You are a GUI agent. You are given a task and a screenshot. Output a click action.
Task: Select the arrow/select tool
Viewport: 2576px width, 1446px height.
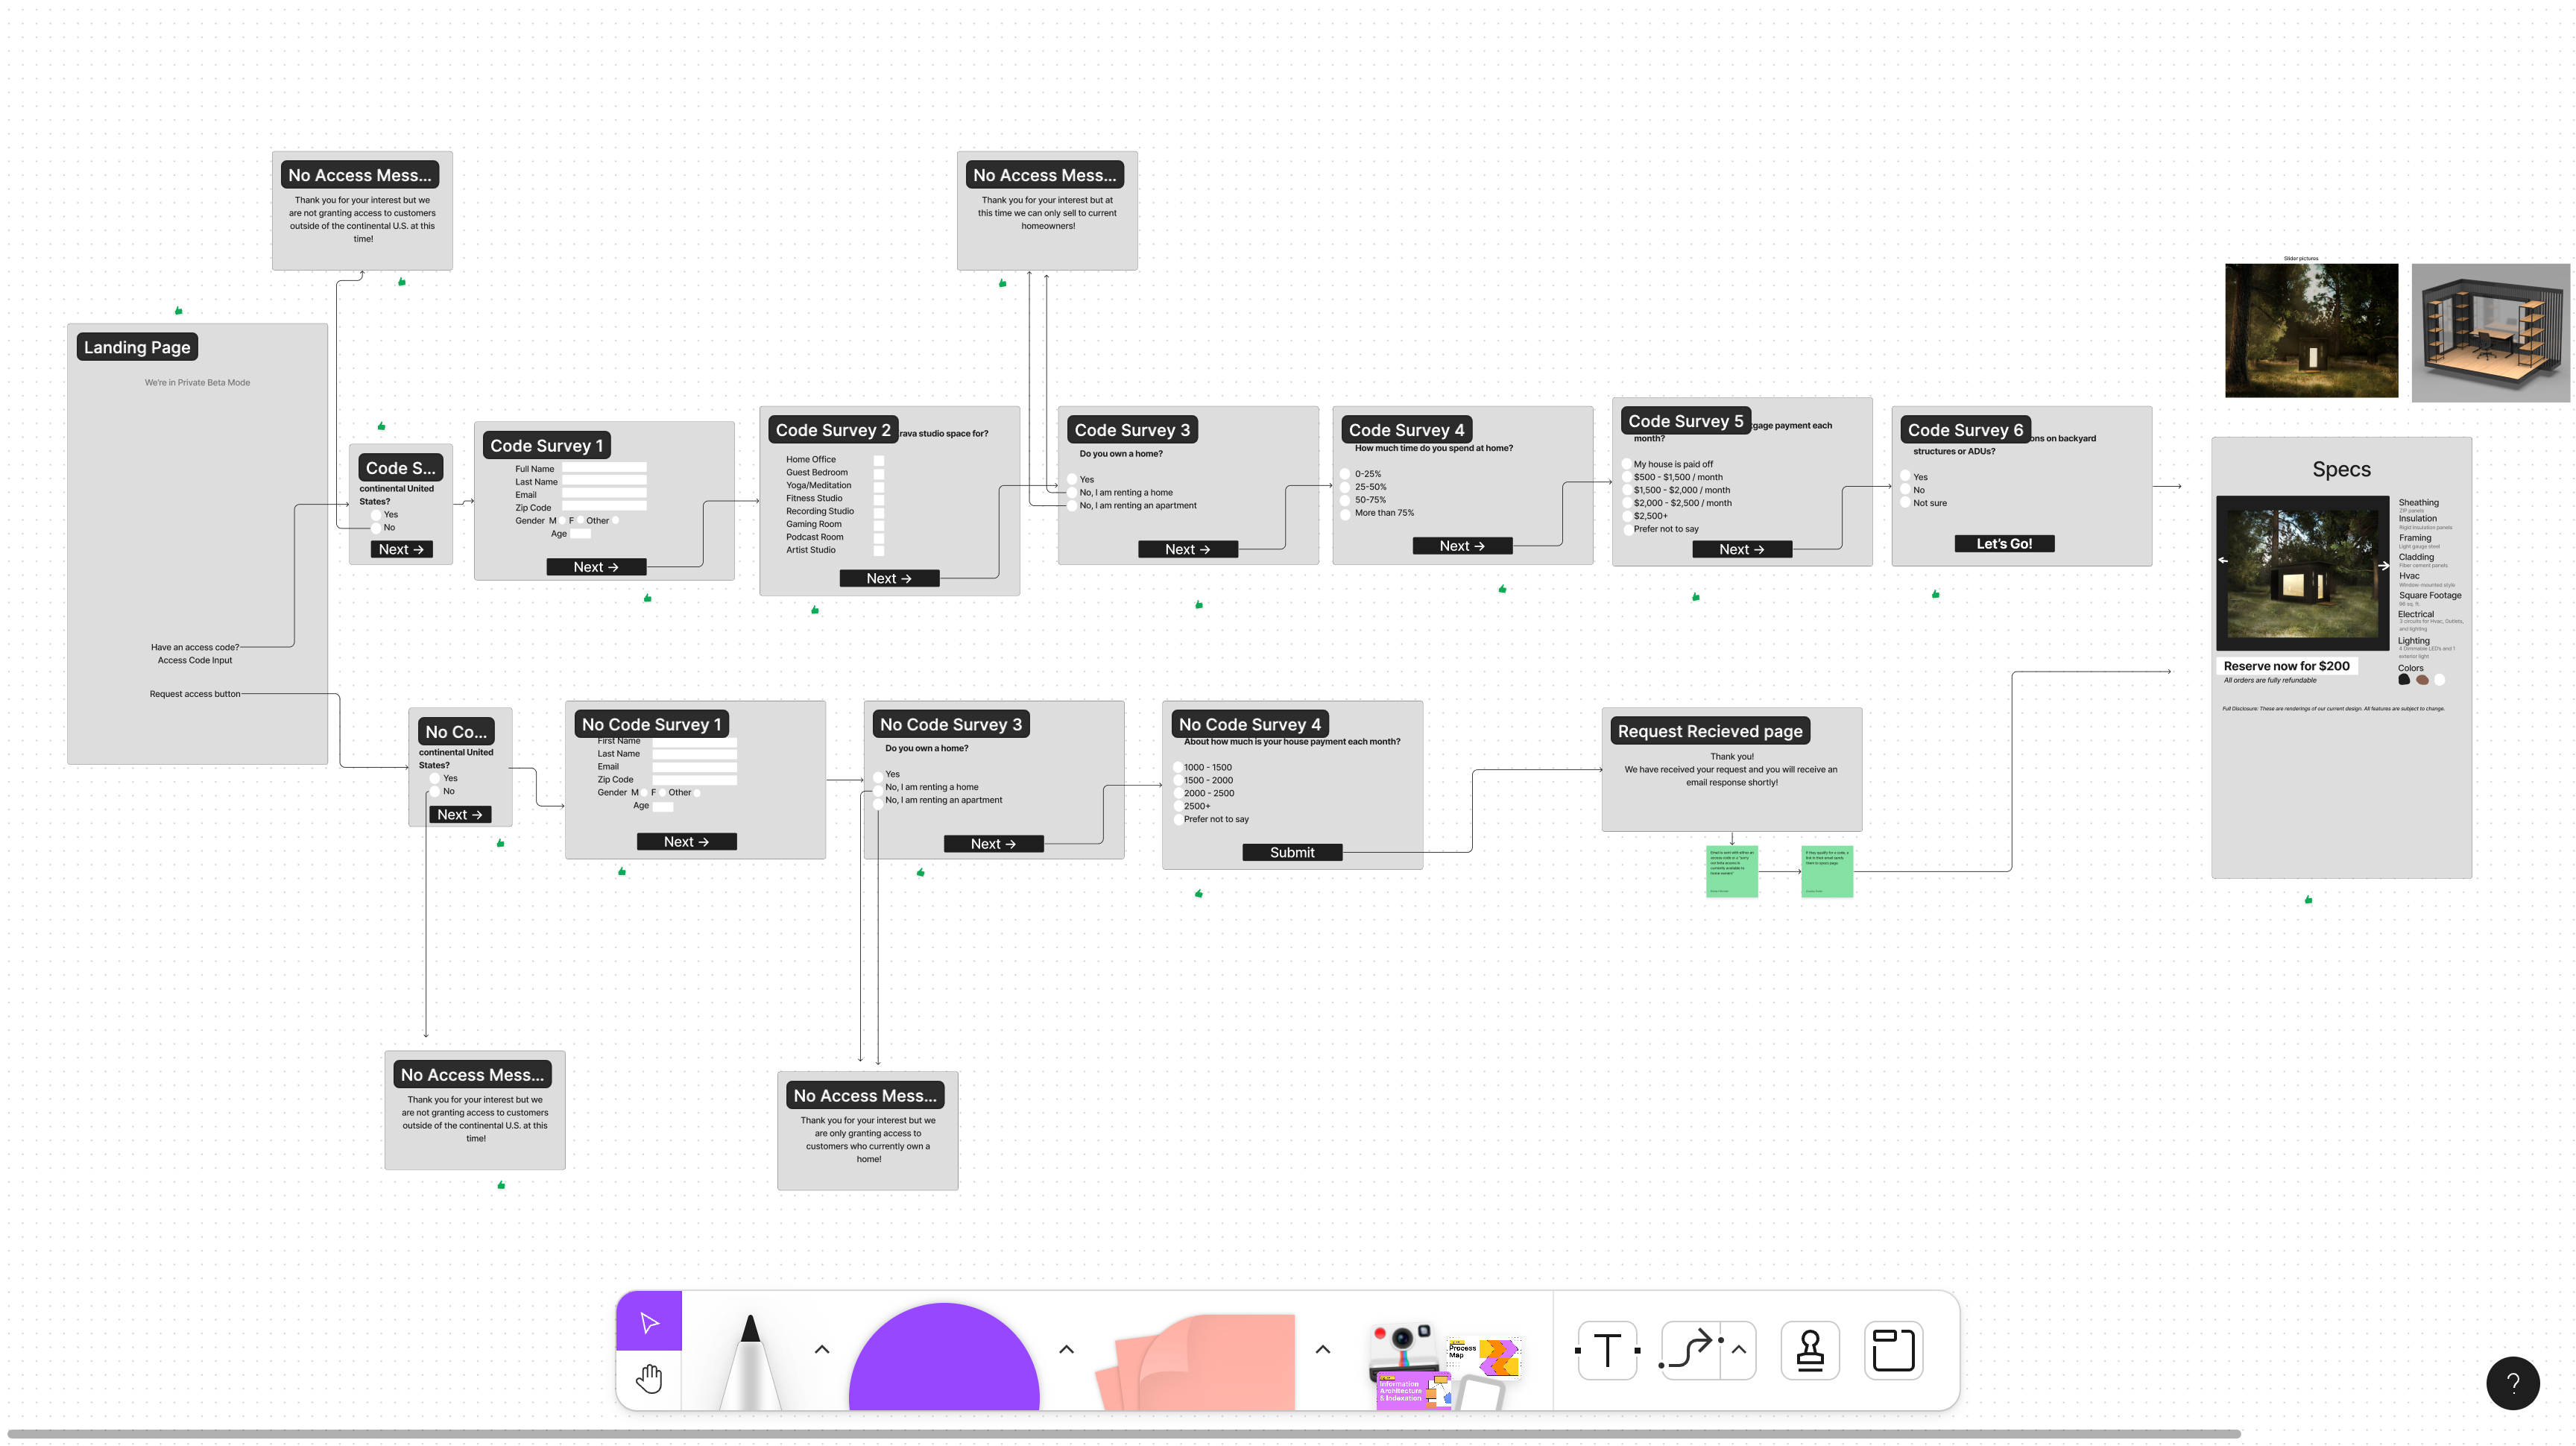649,1322
